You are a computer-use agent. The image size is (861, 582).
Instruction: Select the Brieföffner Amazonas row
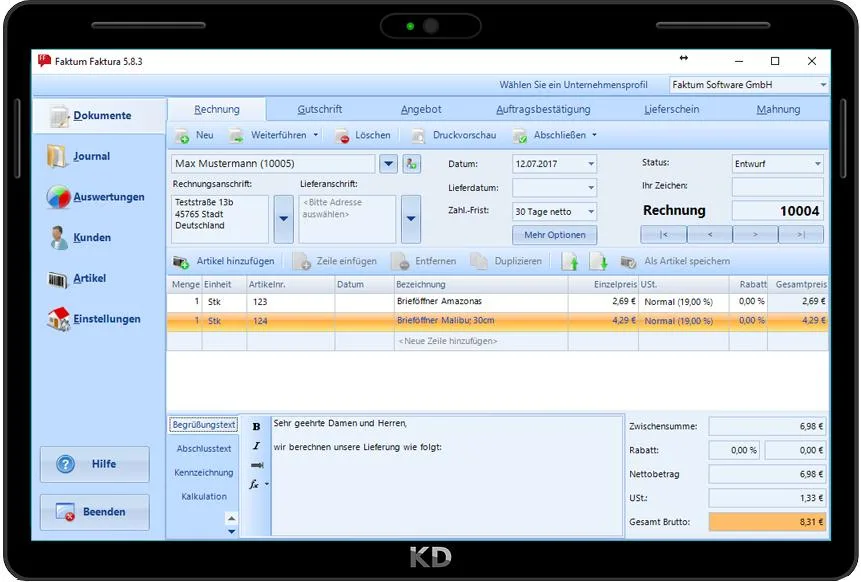(497, 301)
